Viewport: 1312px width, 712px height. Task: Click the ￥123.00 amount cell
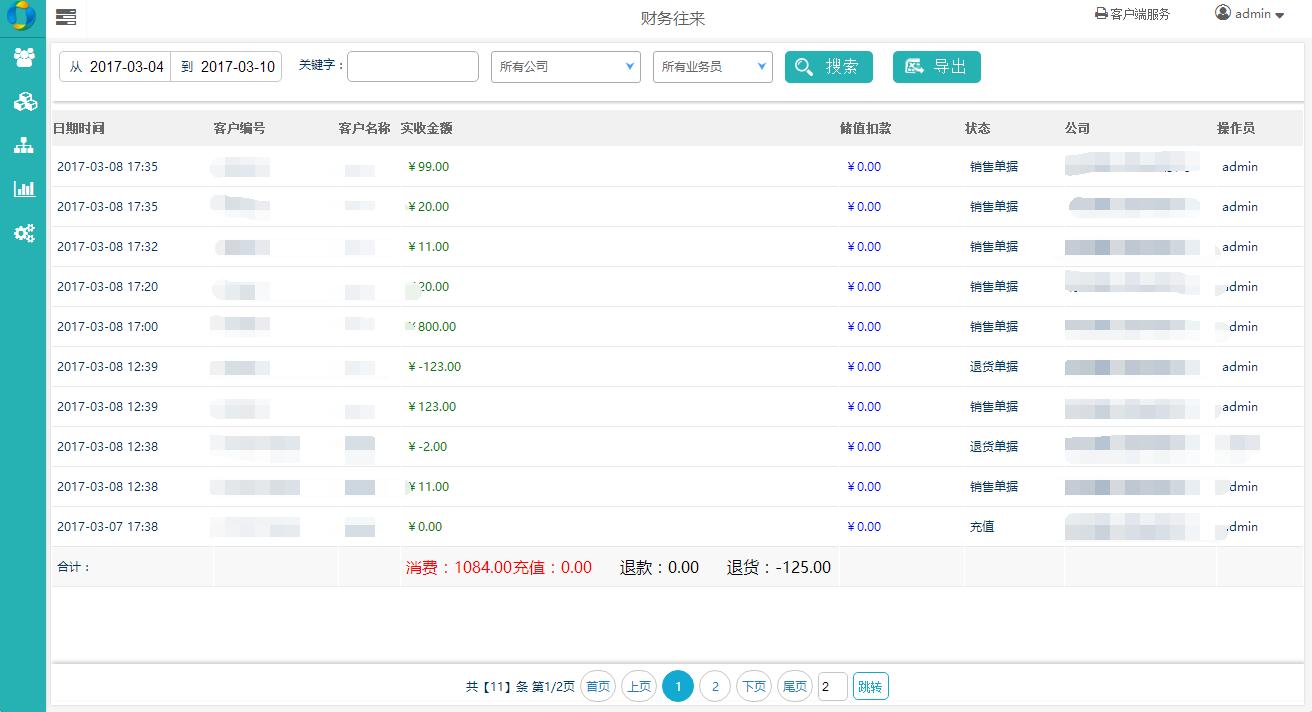(432, 407)
